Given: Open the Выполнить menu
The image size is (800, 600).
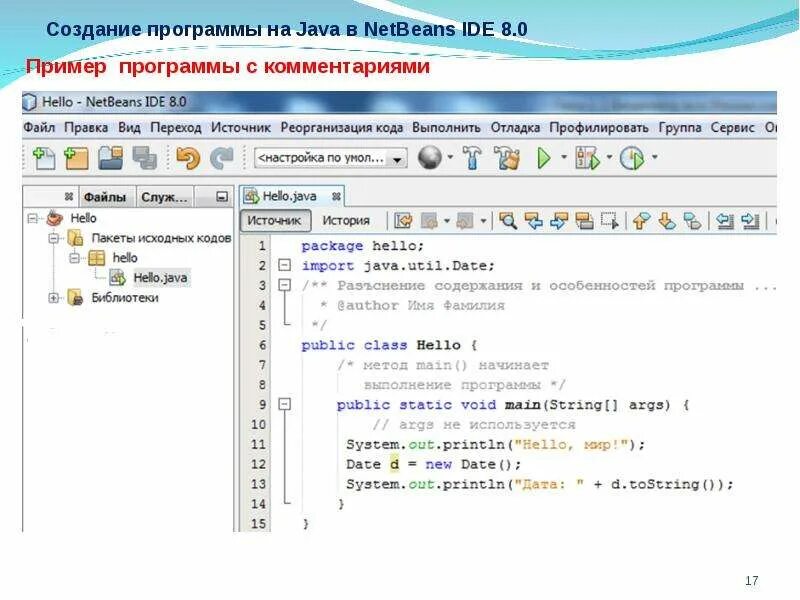Looking at the screenshot, I should click(x=446, y=128).
